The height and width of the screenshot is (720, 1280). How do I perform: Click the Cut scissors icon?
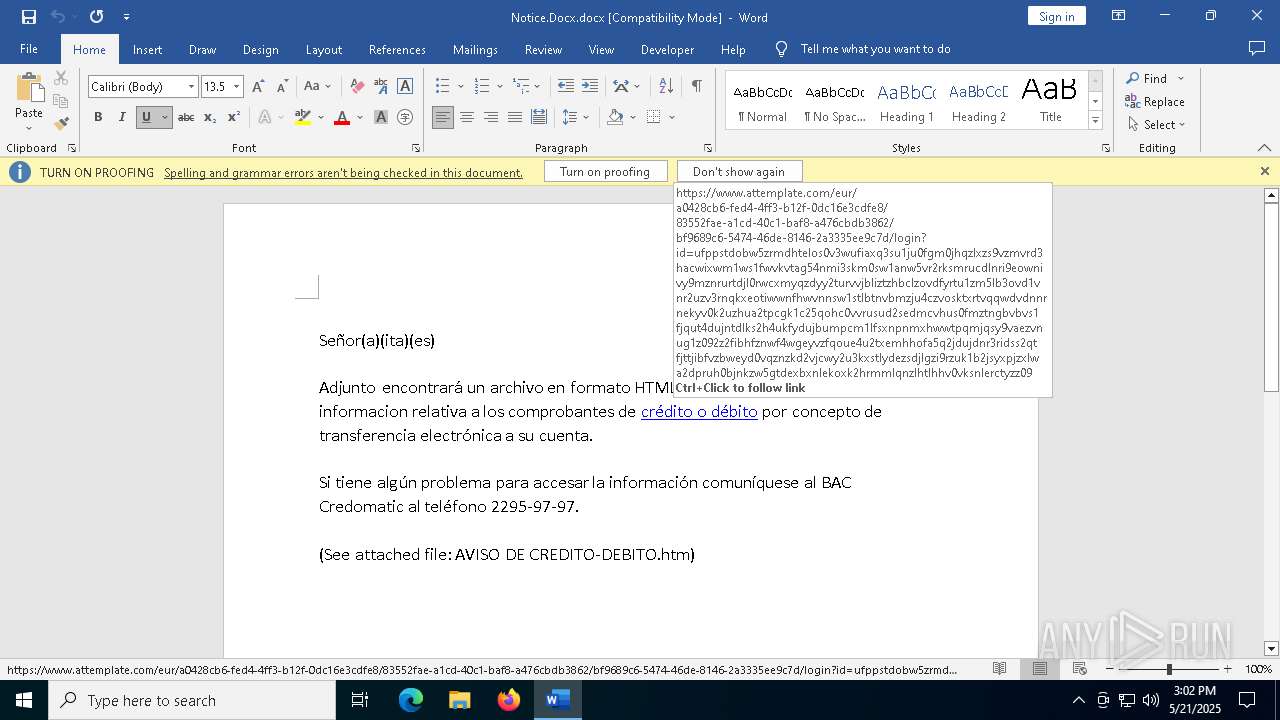tap(61, 78)
